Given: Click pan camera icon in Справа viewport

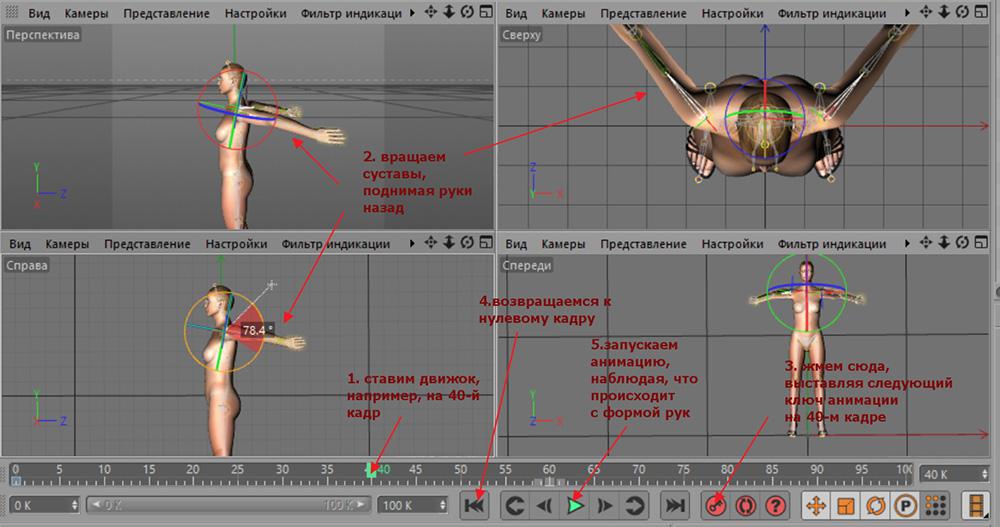Looking at the screenshot, I should click(x=430, y=242).
